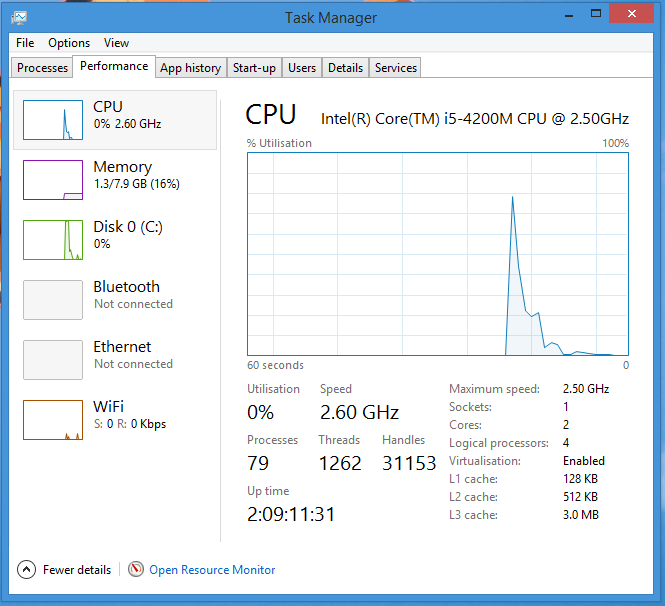Select the Ethernet graph thumbnail
Screen dimensions: 665x606
pyautogui.click(x=53, y=360)
